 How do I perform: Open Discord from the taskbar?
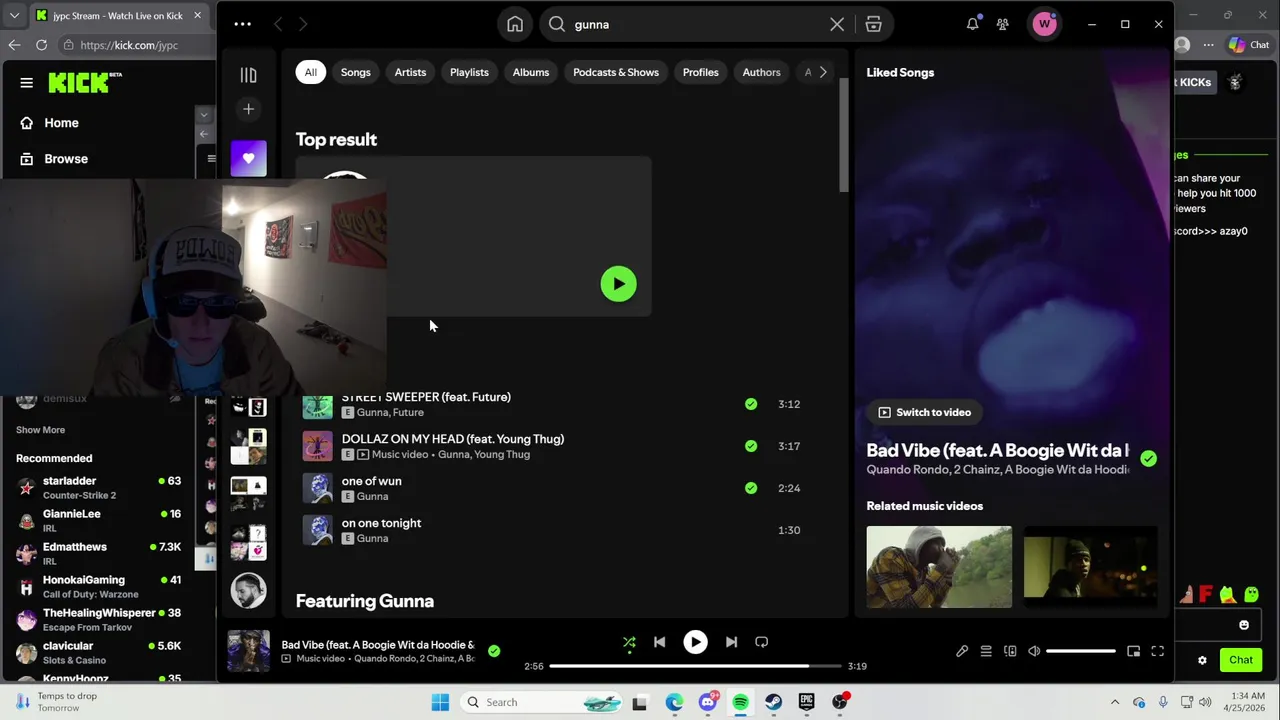point(707,702)
